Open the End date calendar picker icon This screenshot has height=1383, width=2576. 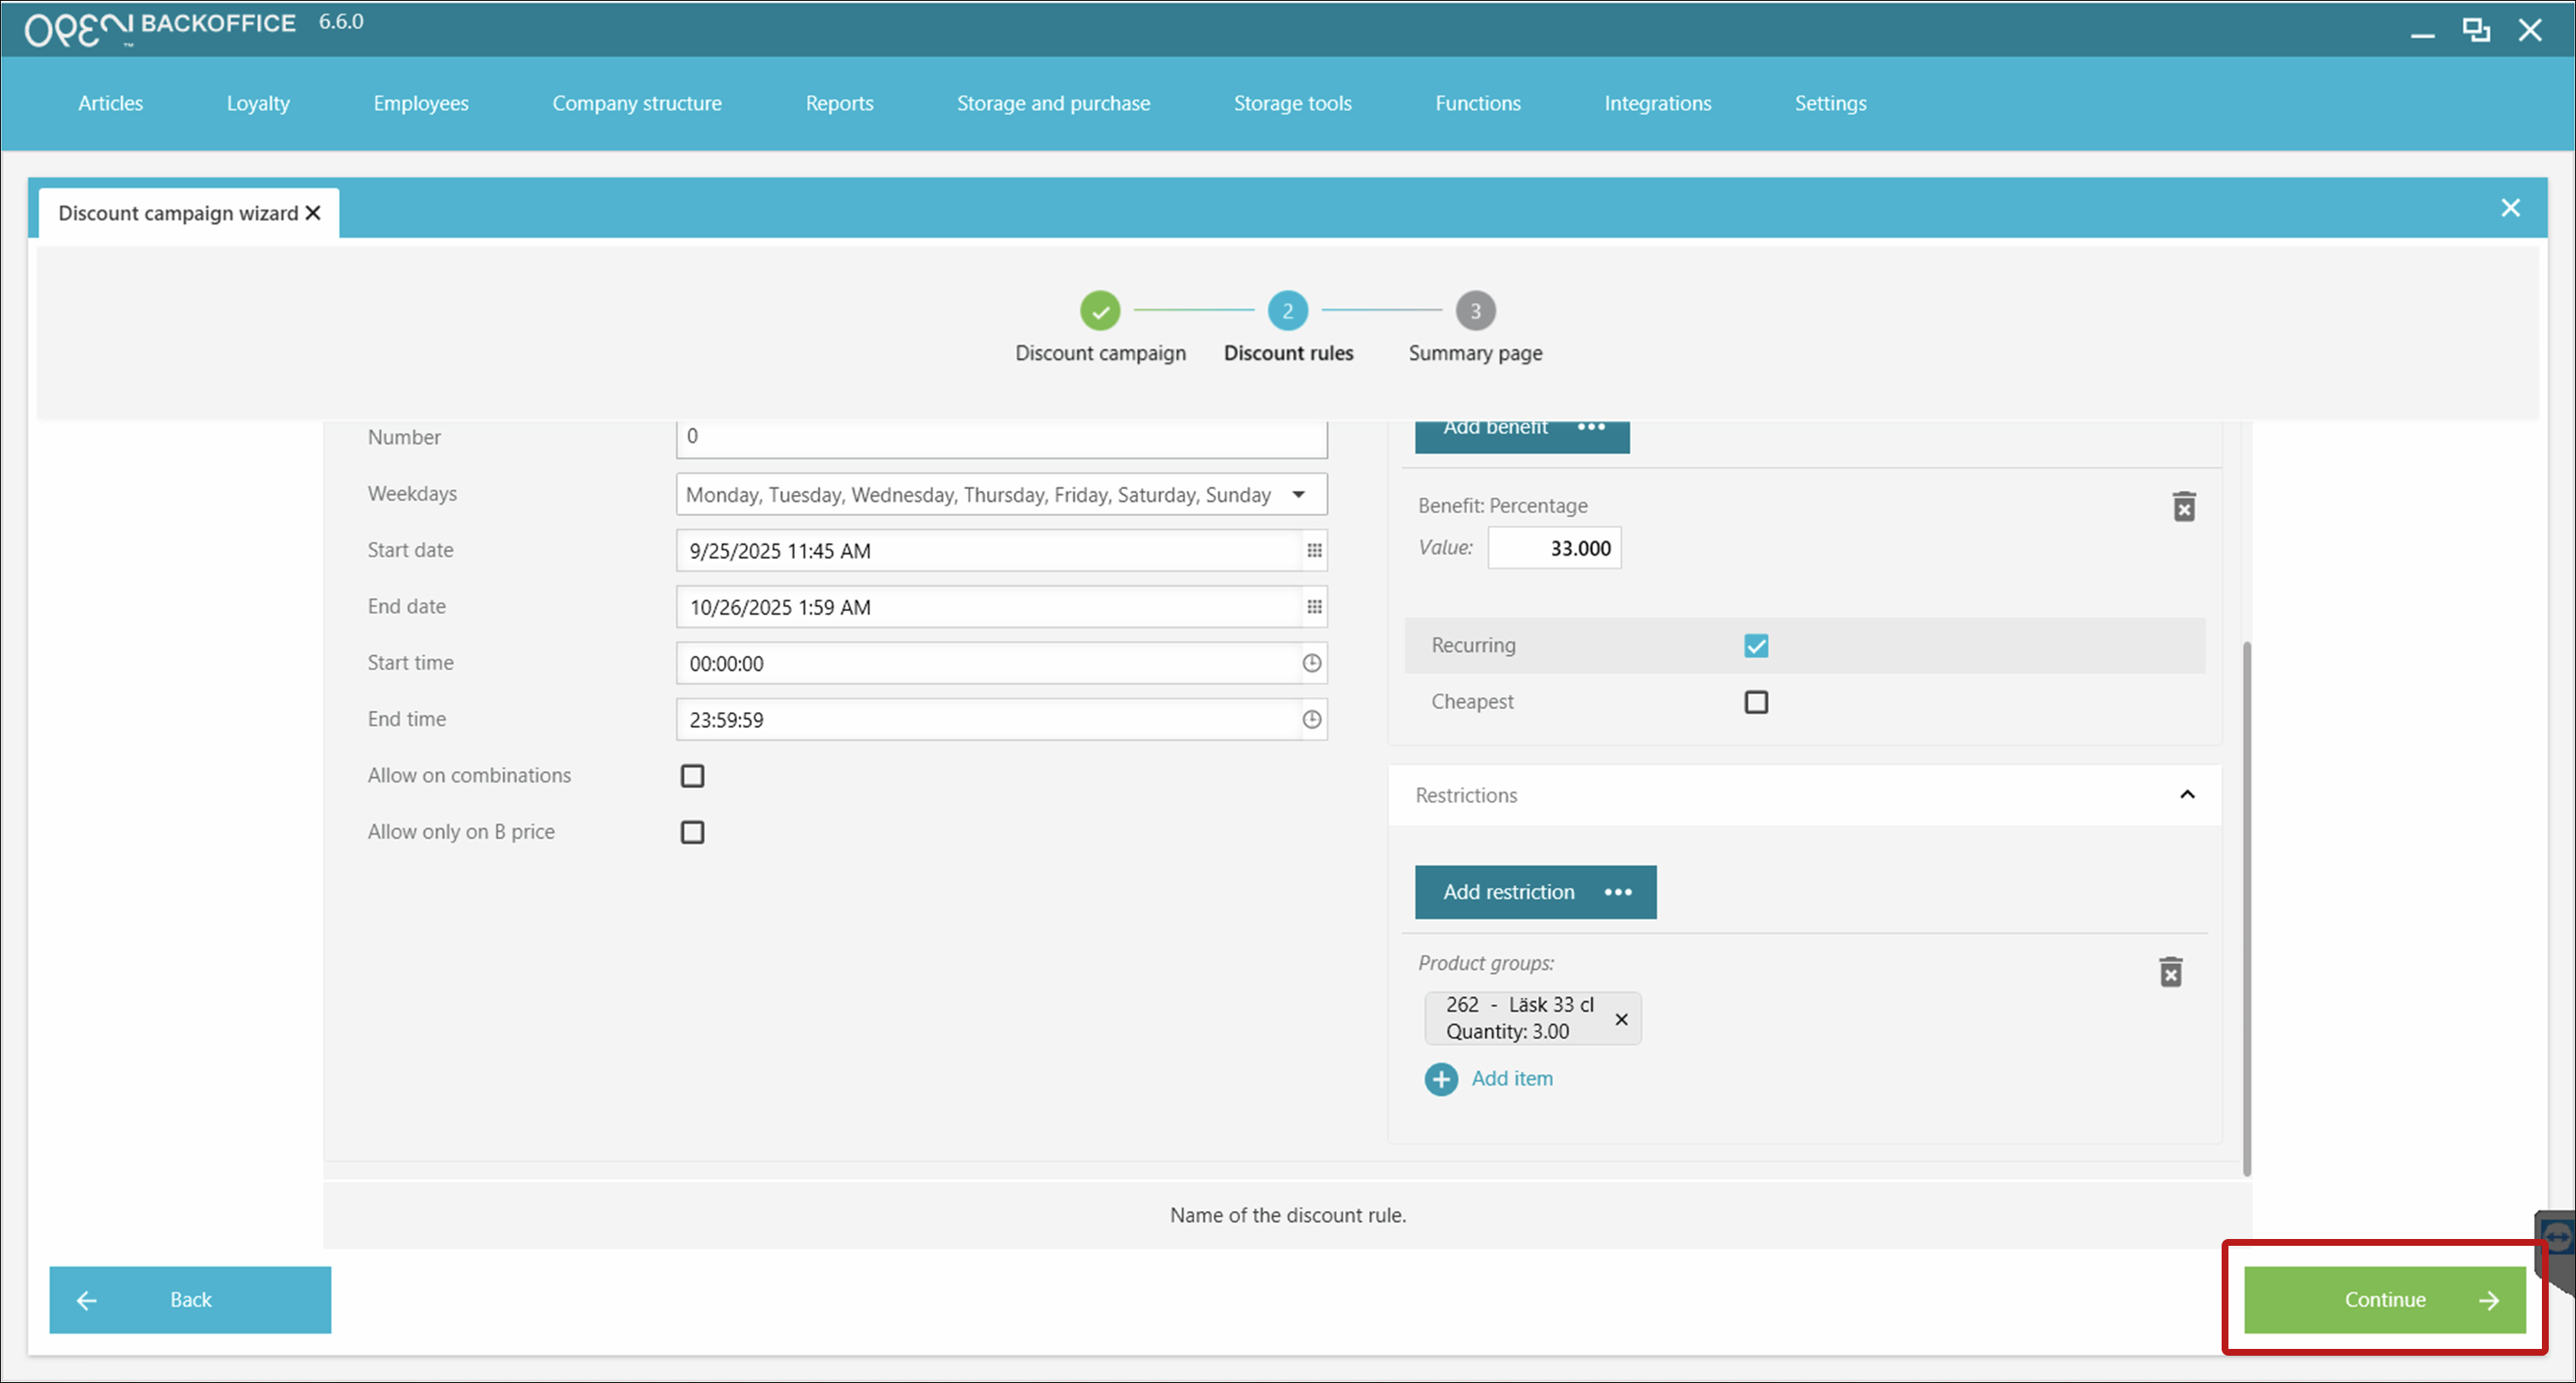click(x=1314, y=607)
